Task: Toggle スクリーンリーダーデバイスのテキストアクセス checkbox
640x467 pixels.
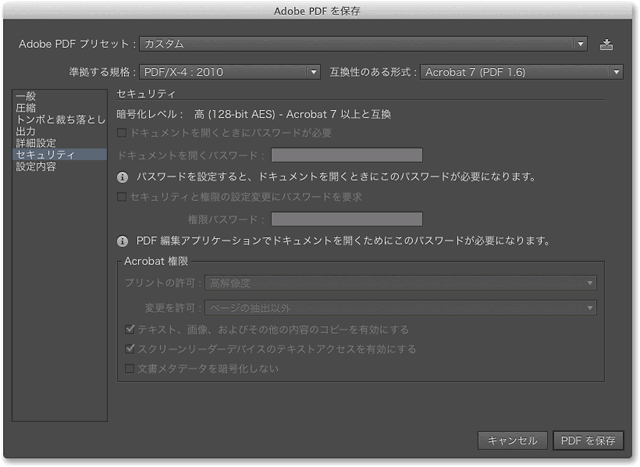Action: tap(129, 349)
